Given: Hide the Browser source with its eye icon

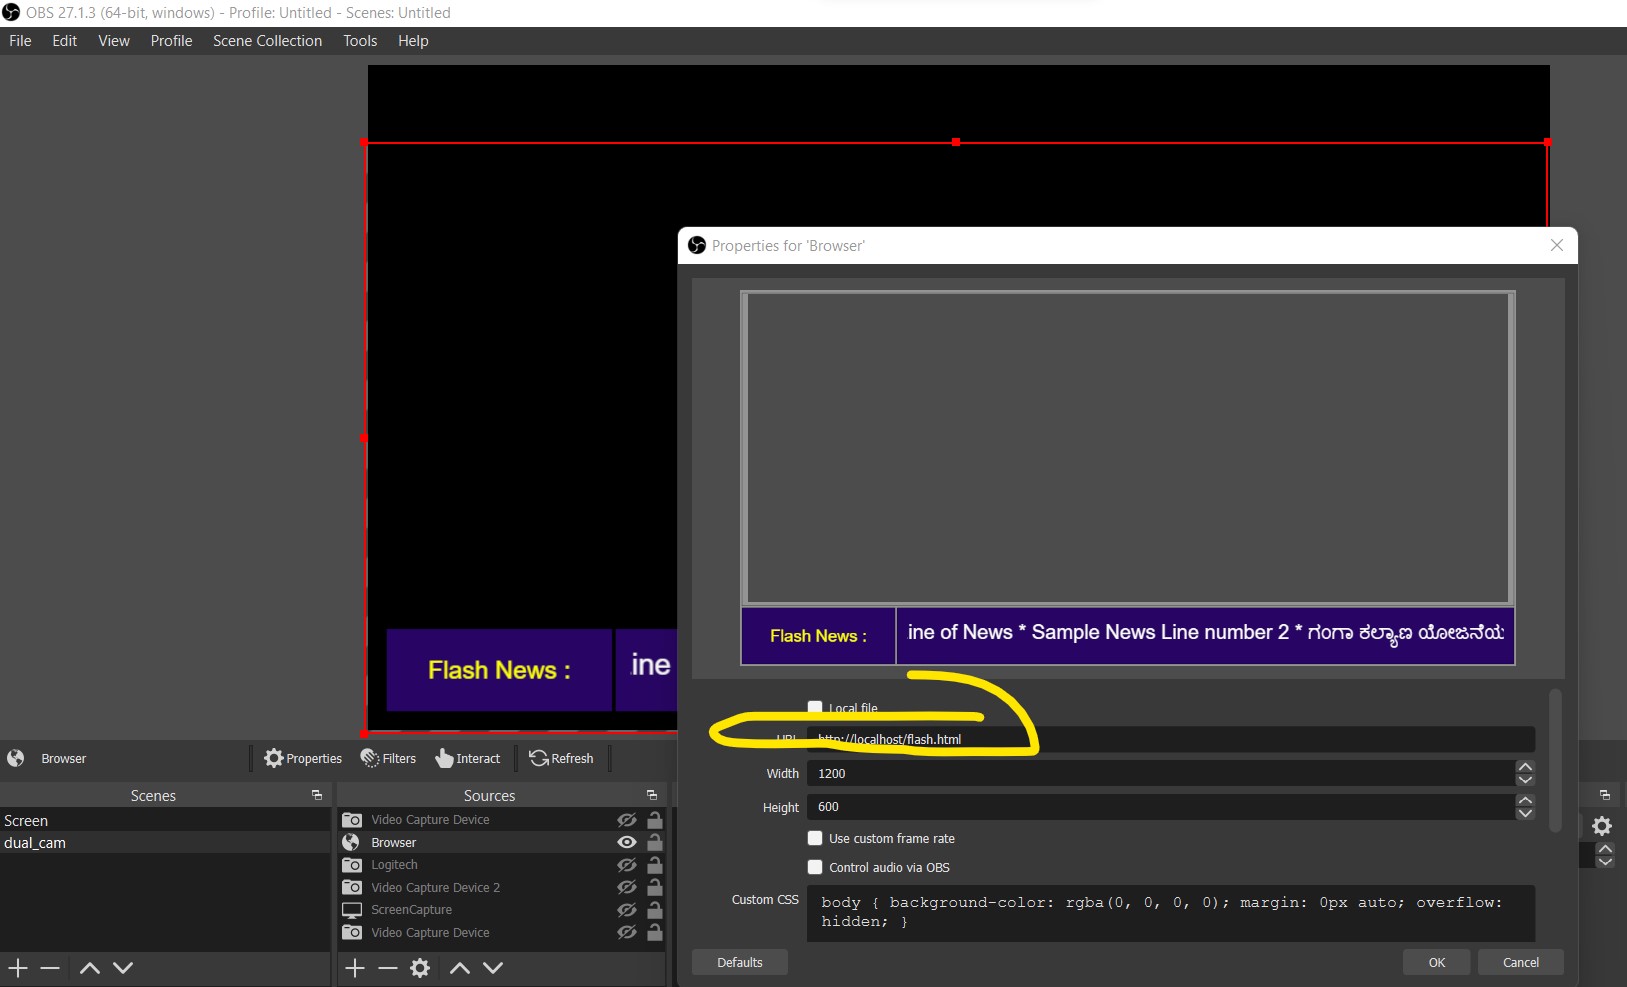Looking at the screenshot, I should (626, 842).
